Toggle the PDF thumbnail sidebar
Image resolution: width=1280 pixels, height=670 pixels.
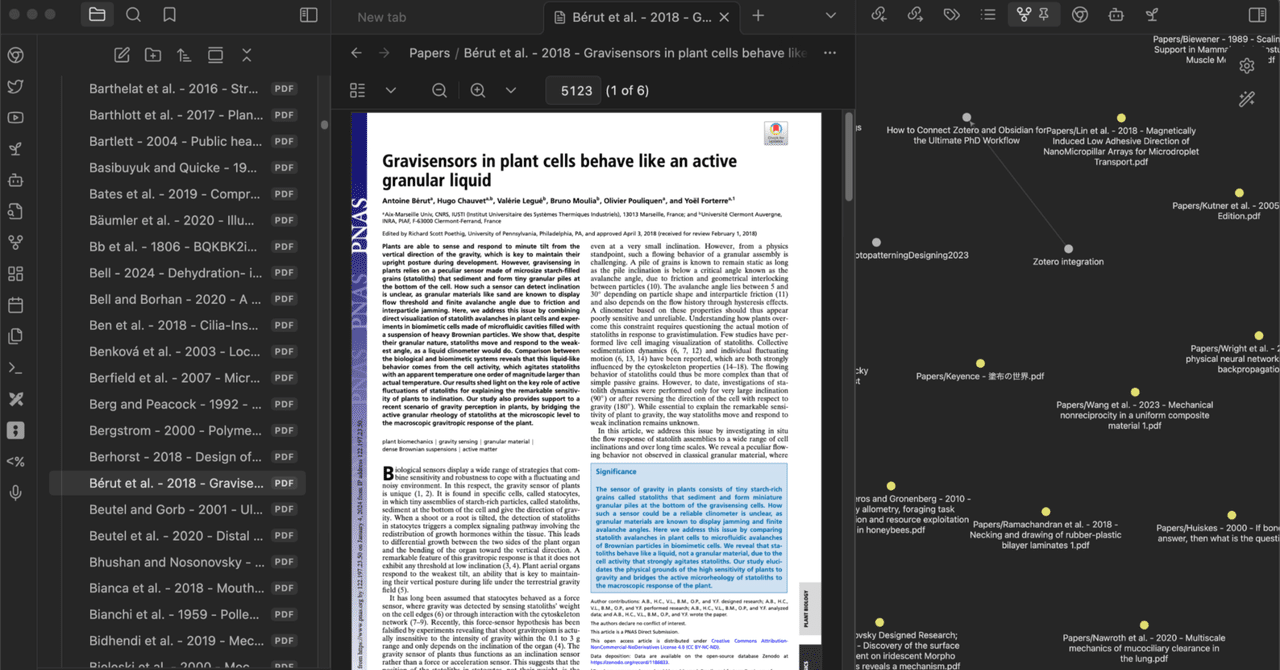click(358, 90)
